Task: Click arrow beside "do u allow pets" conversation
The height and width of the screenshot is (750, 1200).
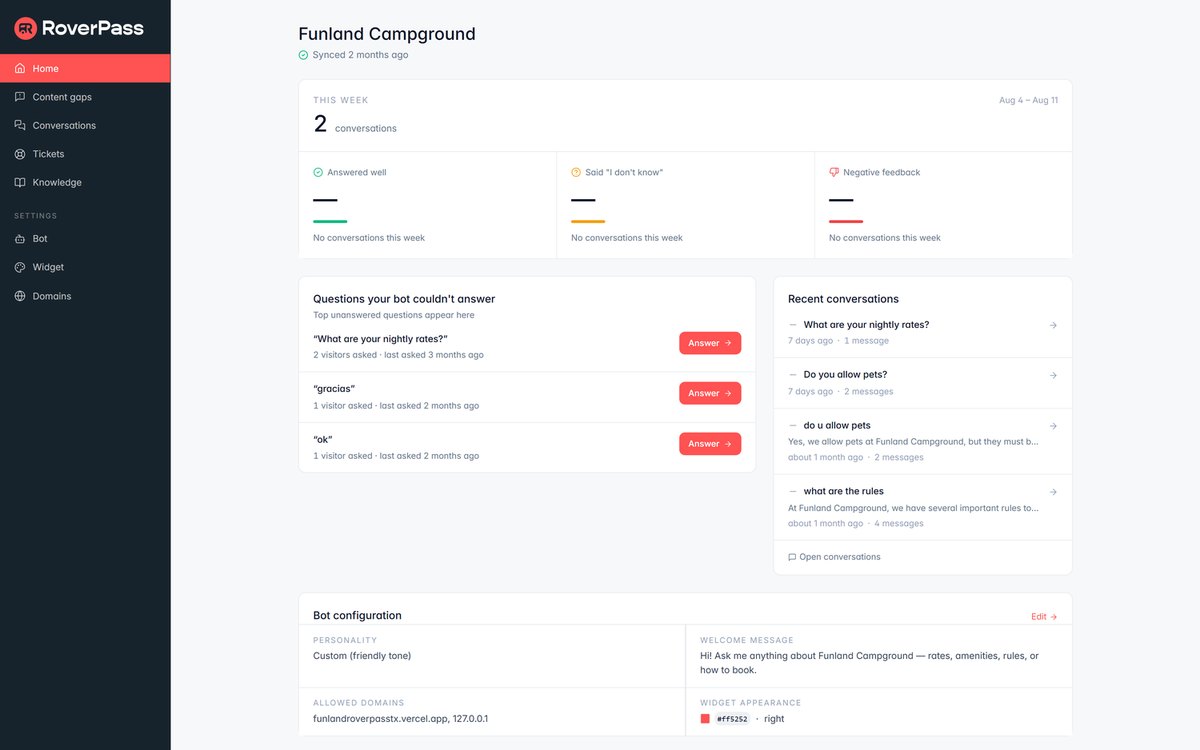Action: point(1053,426)
